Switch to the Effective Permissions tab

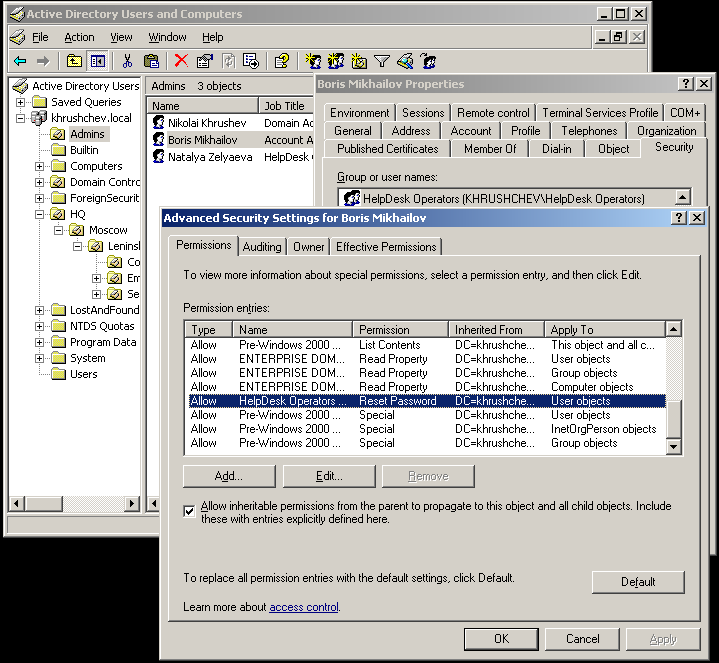[386, 247]
